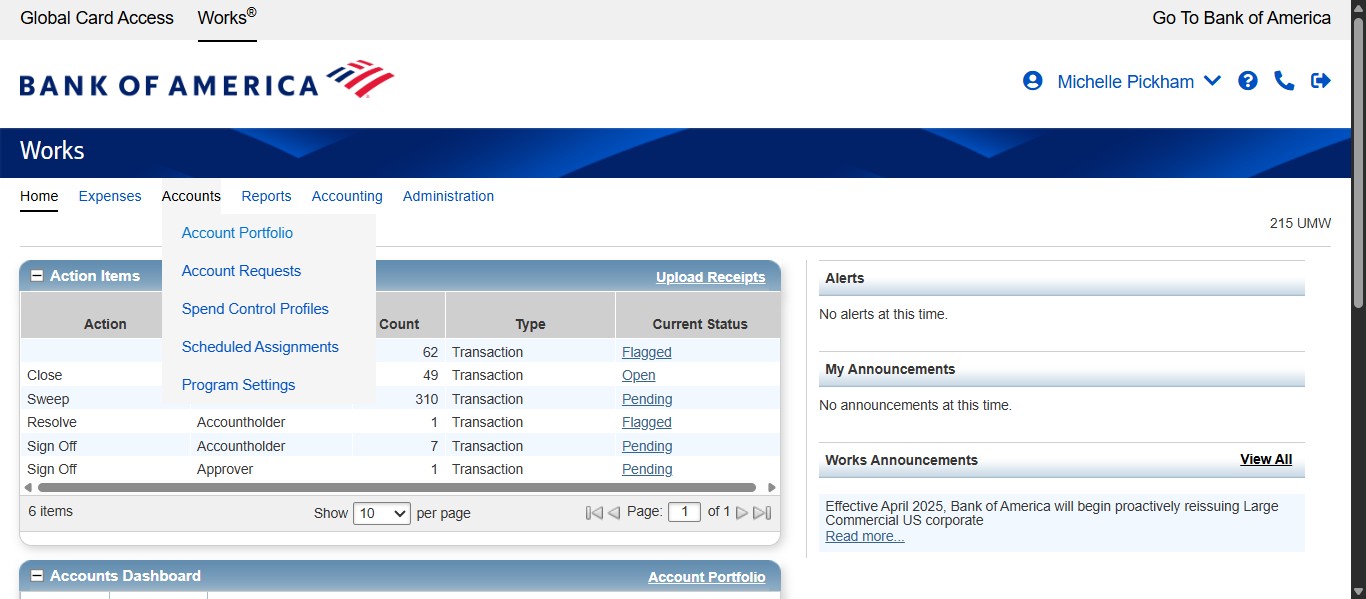Viewport: 1366px width, 599px height.
Task: Expand the Michelle Pickham user dropdown
Action: point(1212,81)
